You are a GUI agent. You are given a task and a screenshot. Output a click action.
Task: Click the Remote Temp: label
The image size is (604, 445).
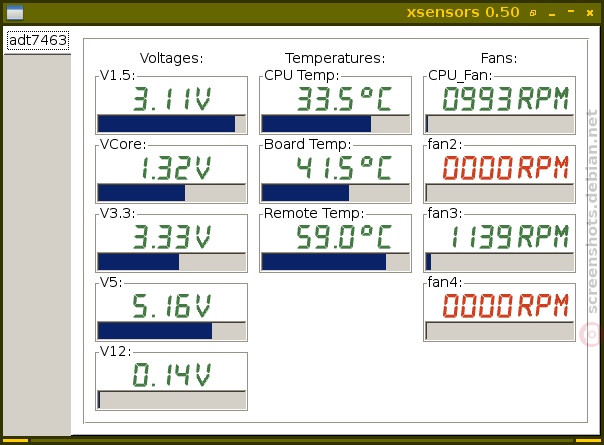(x=314, y=213)
